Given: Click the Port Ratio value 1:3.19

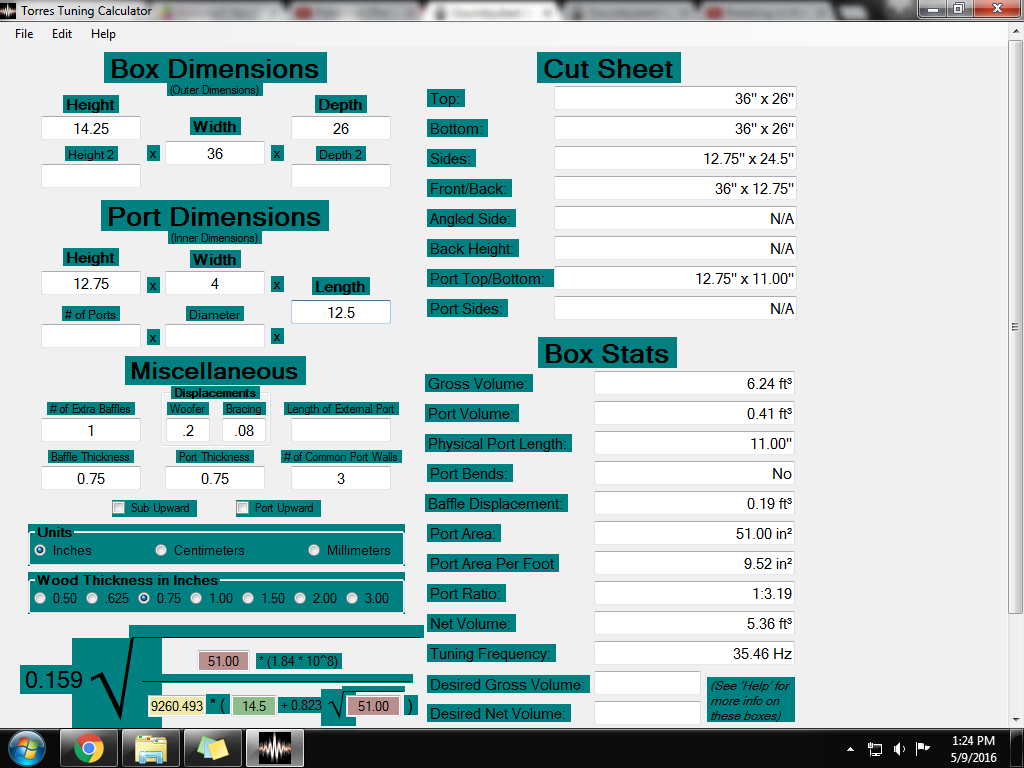Looking at the screenshot, I should 694,594.
